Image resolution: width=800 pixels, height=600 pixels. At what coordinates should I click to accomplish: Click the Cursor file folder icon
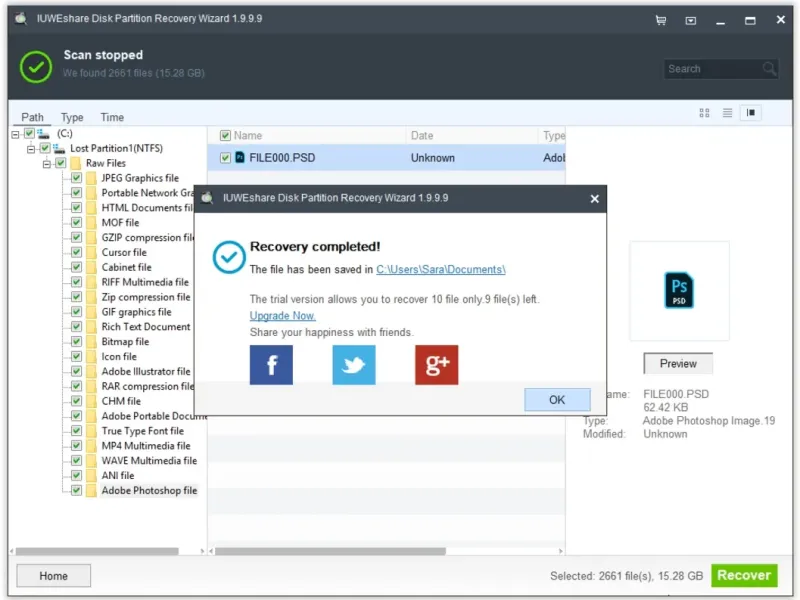pyautogui.click(x=91, y=252)
